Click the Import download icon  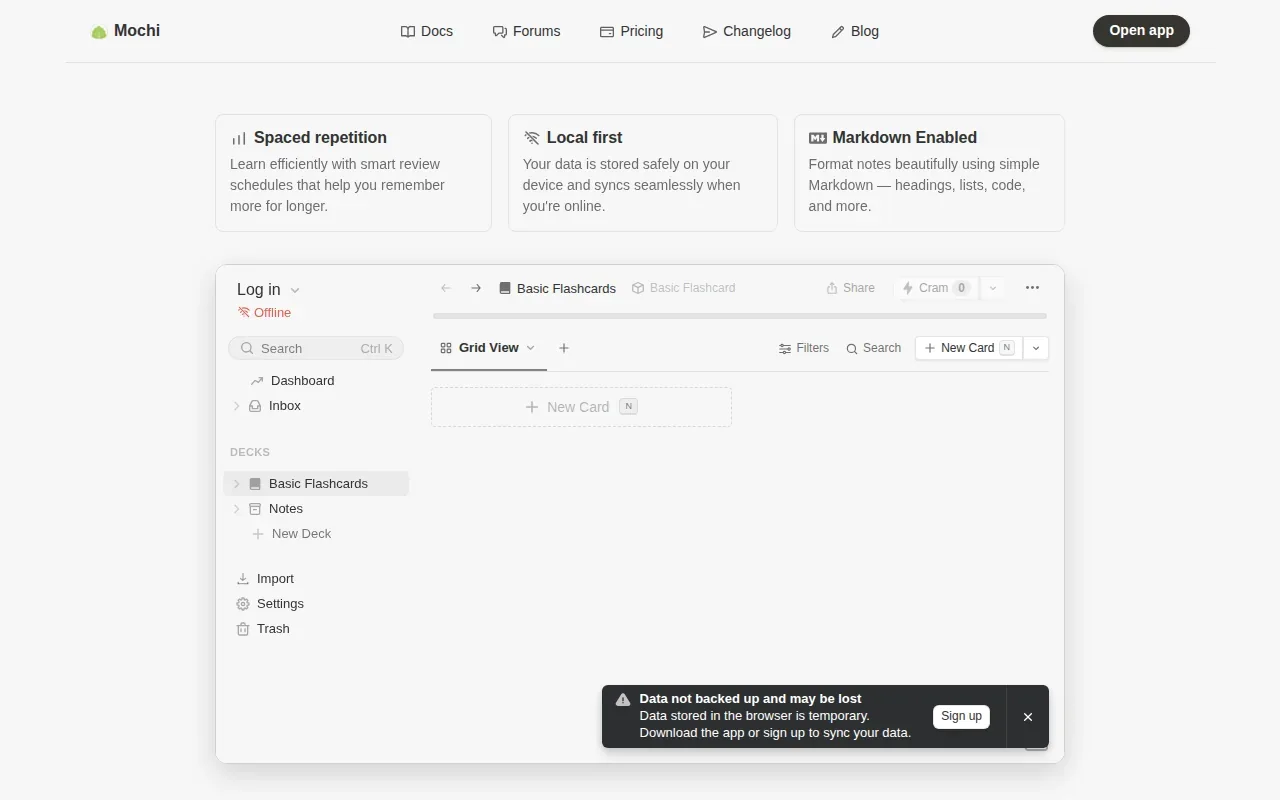click(x=243, y=579)
